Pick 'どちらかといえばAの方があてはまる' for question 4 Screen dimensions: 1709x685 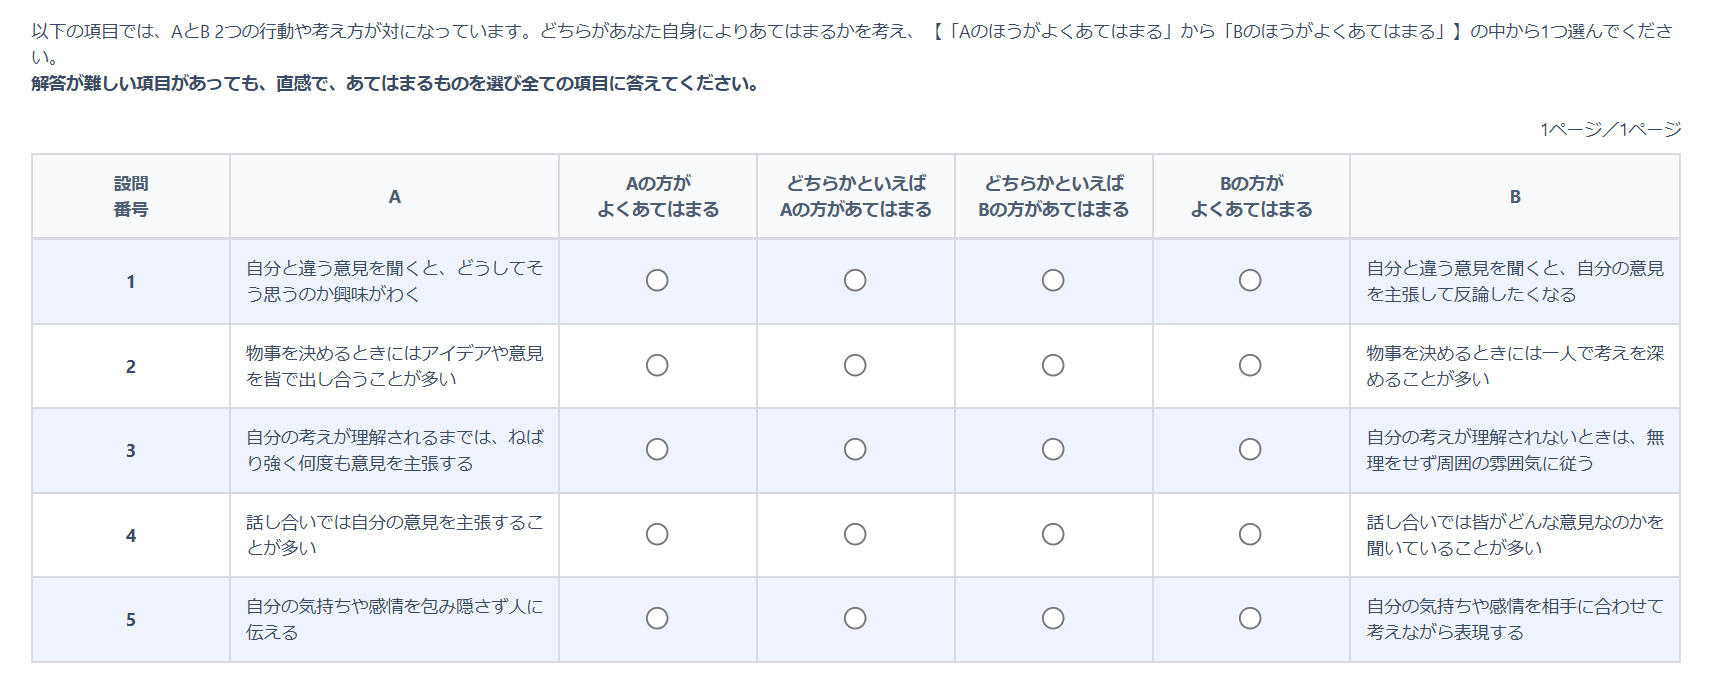pyautogui.click(x=855, y=534)
